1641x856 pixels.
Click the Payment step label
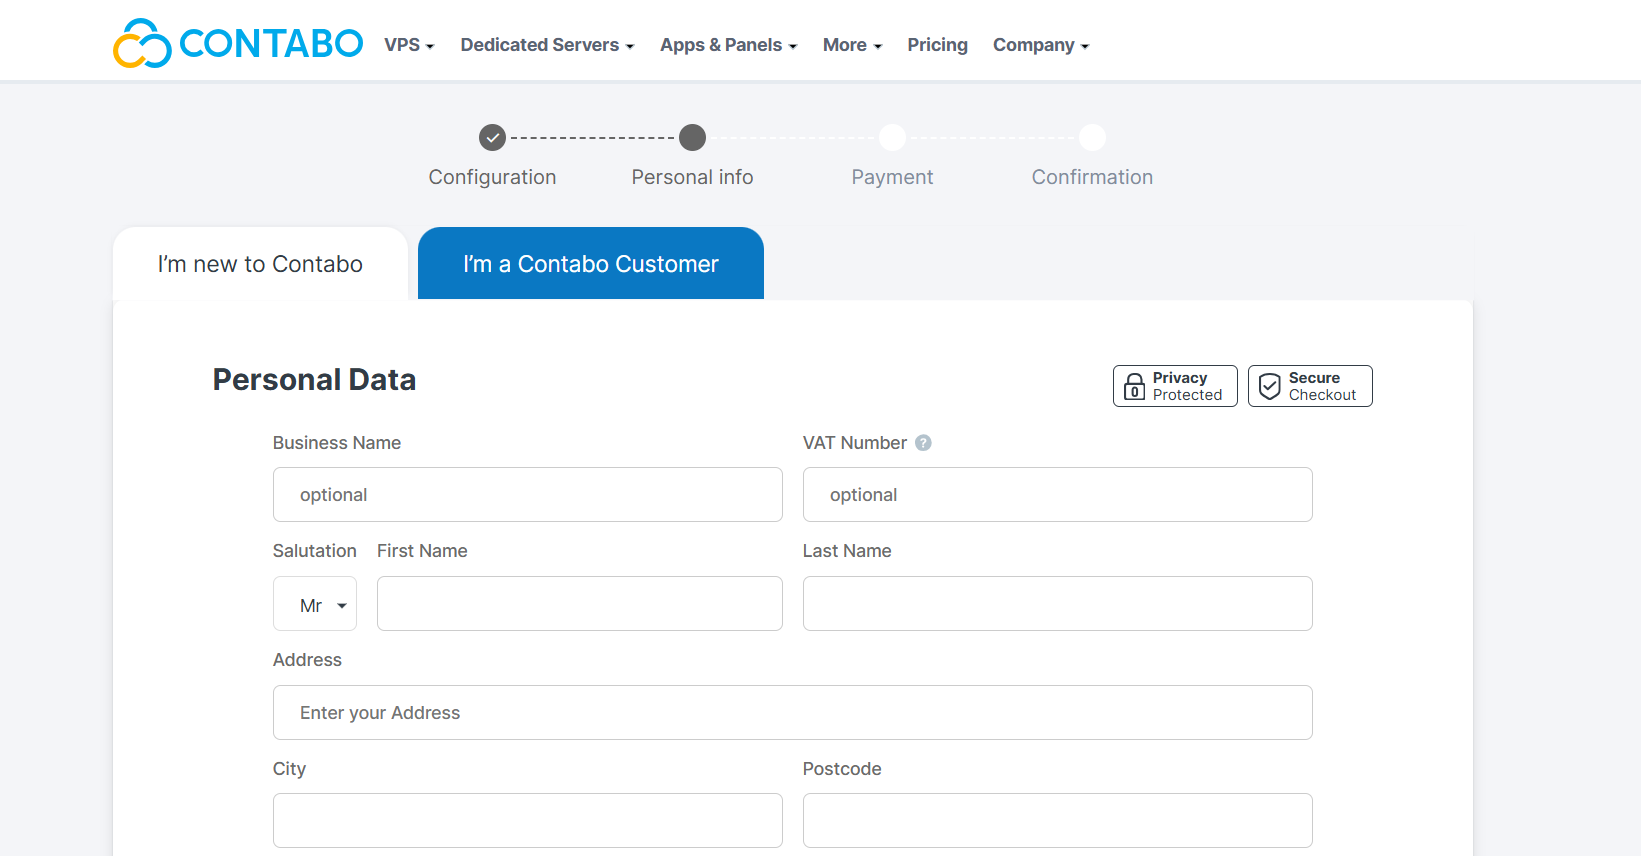point(892,177)
